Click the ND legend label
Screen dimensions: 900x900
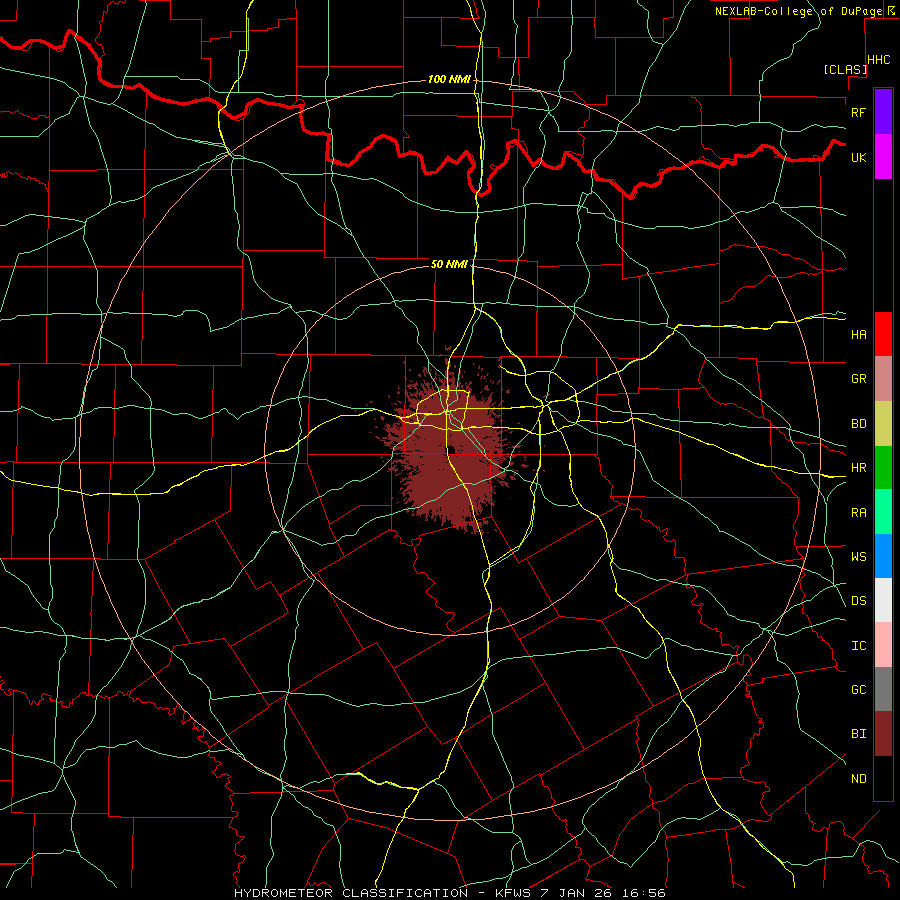858,779
